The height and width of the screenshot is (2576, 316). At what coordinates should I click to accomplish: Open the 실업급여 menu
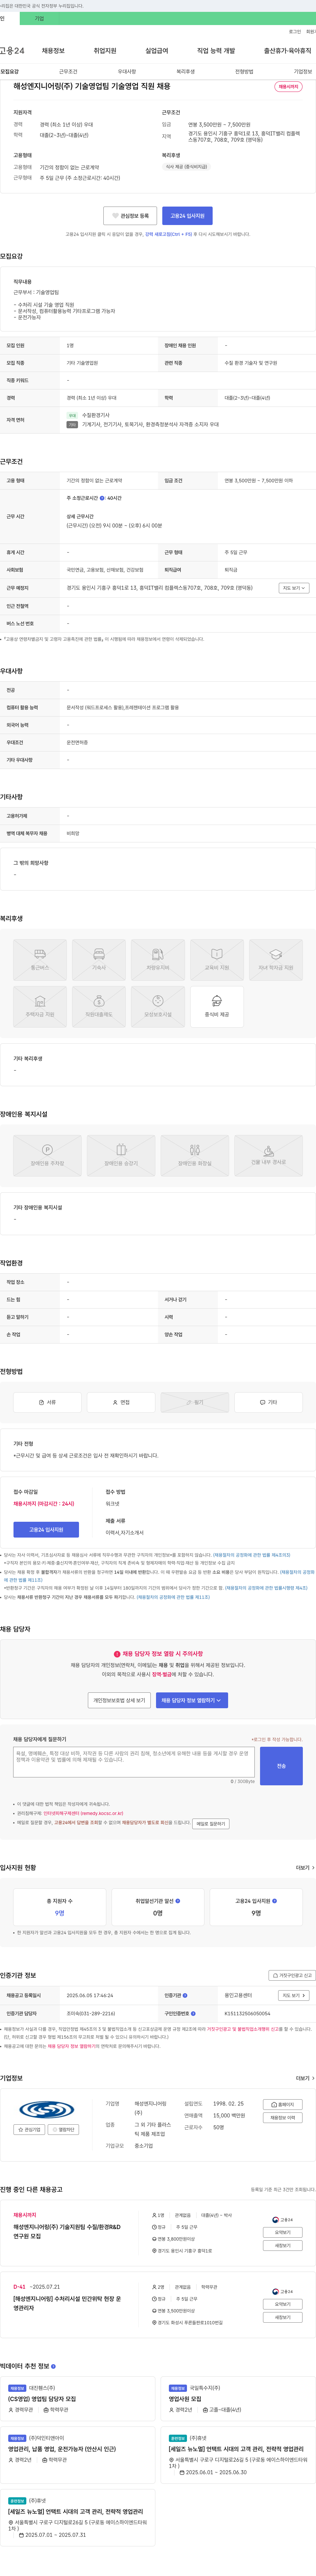pos(157,51)
